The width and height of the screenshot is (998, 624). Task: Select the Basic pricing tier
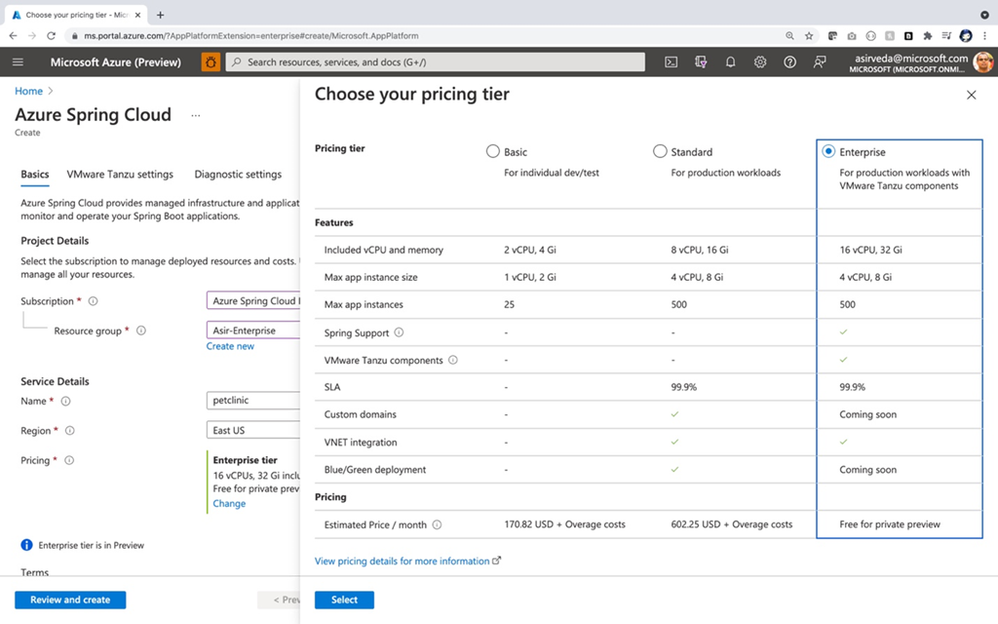tap(493, 152)
